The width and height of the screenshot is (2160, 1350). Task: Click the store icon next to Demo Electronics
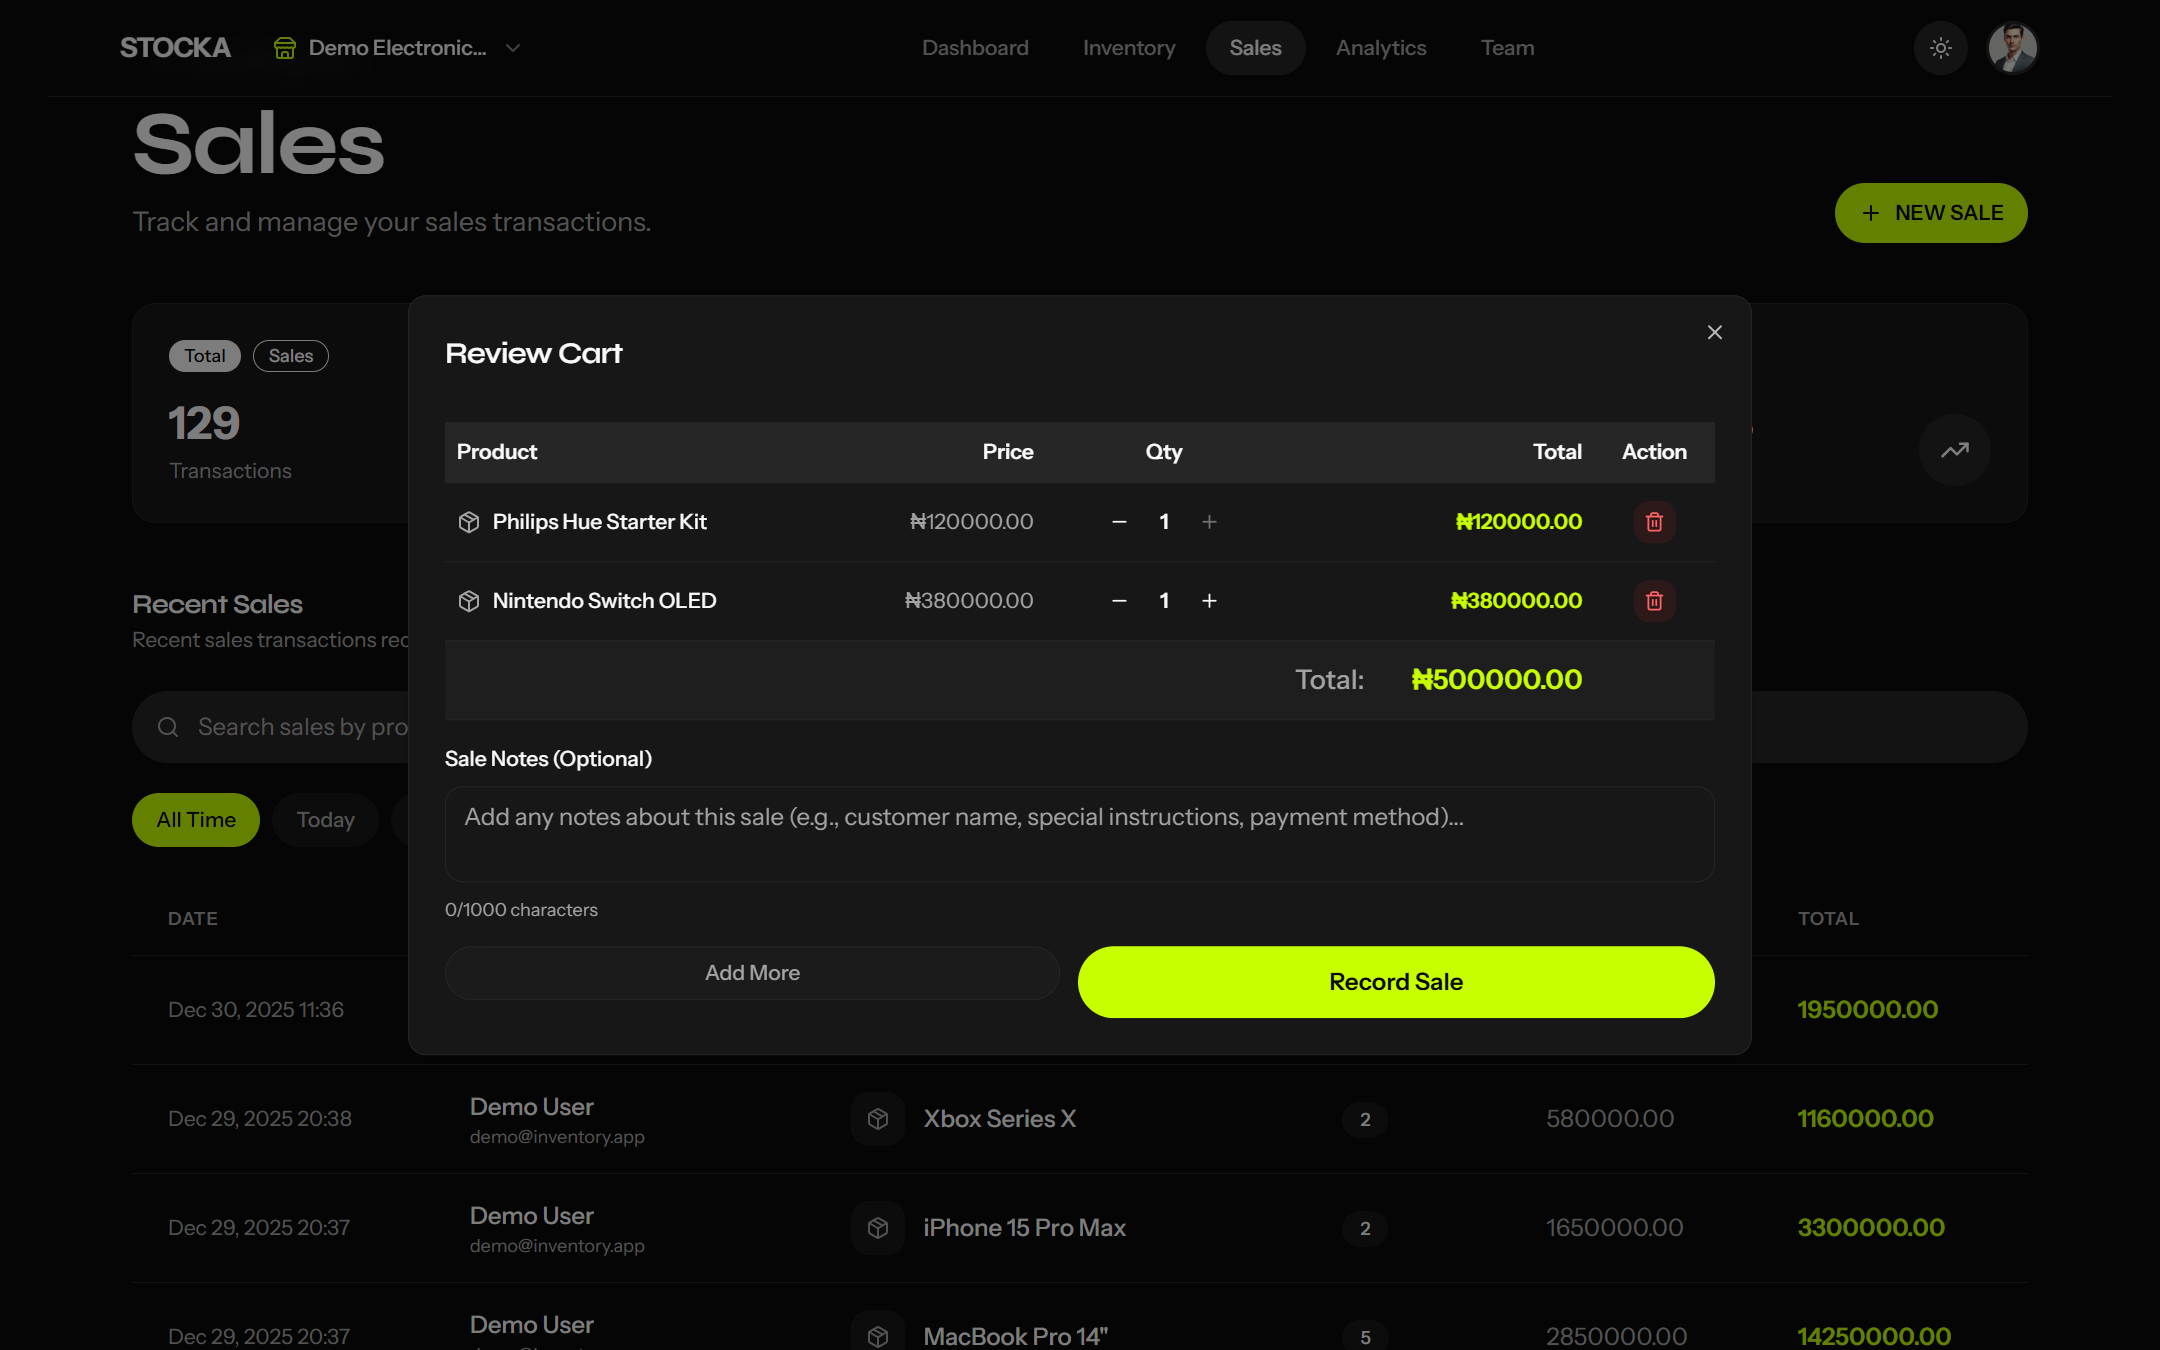click(285, 48)
